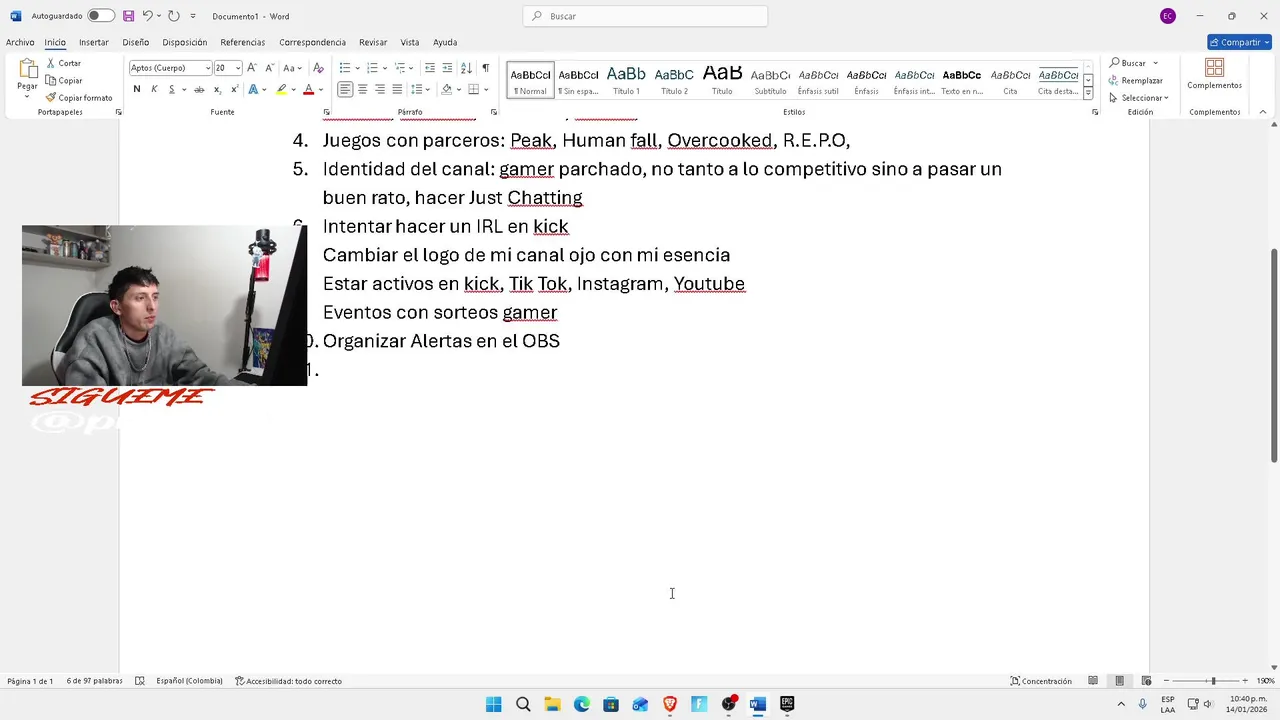Click the Pegar paste icon
The image size is (1280, 720).
tap(27, 70)
